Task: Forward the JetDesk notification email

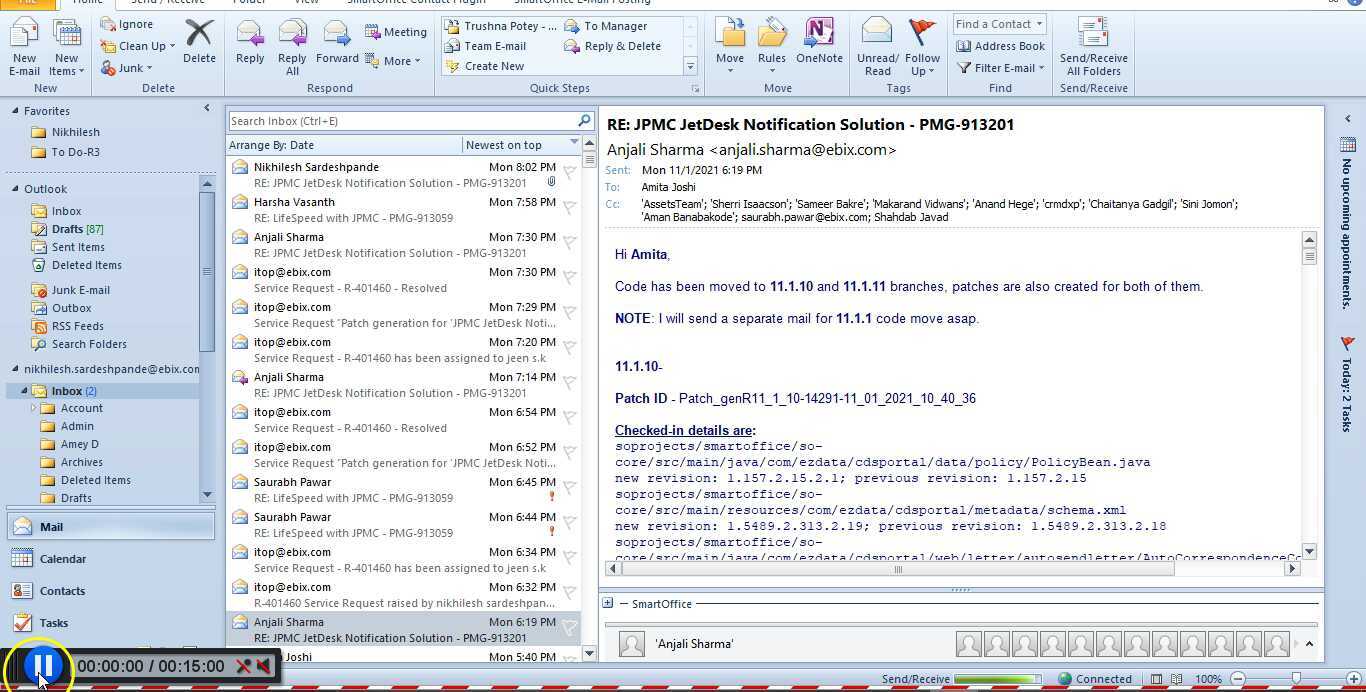Action: [337, 45]
